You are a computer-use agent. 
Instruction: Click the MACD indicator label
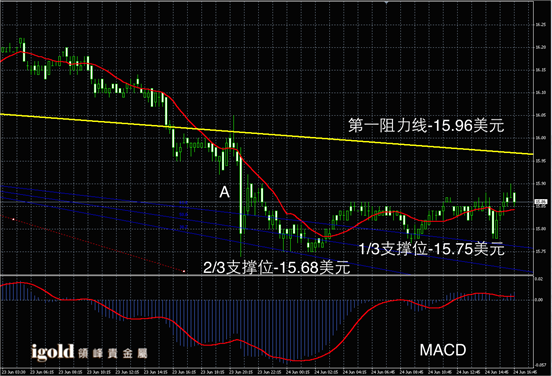pos(443,350)
